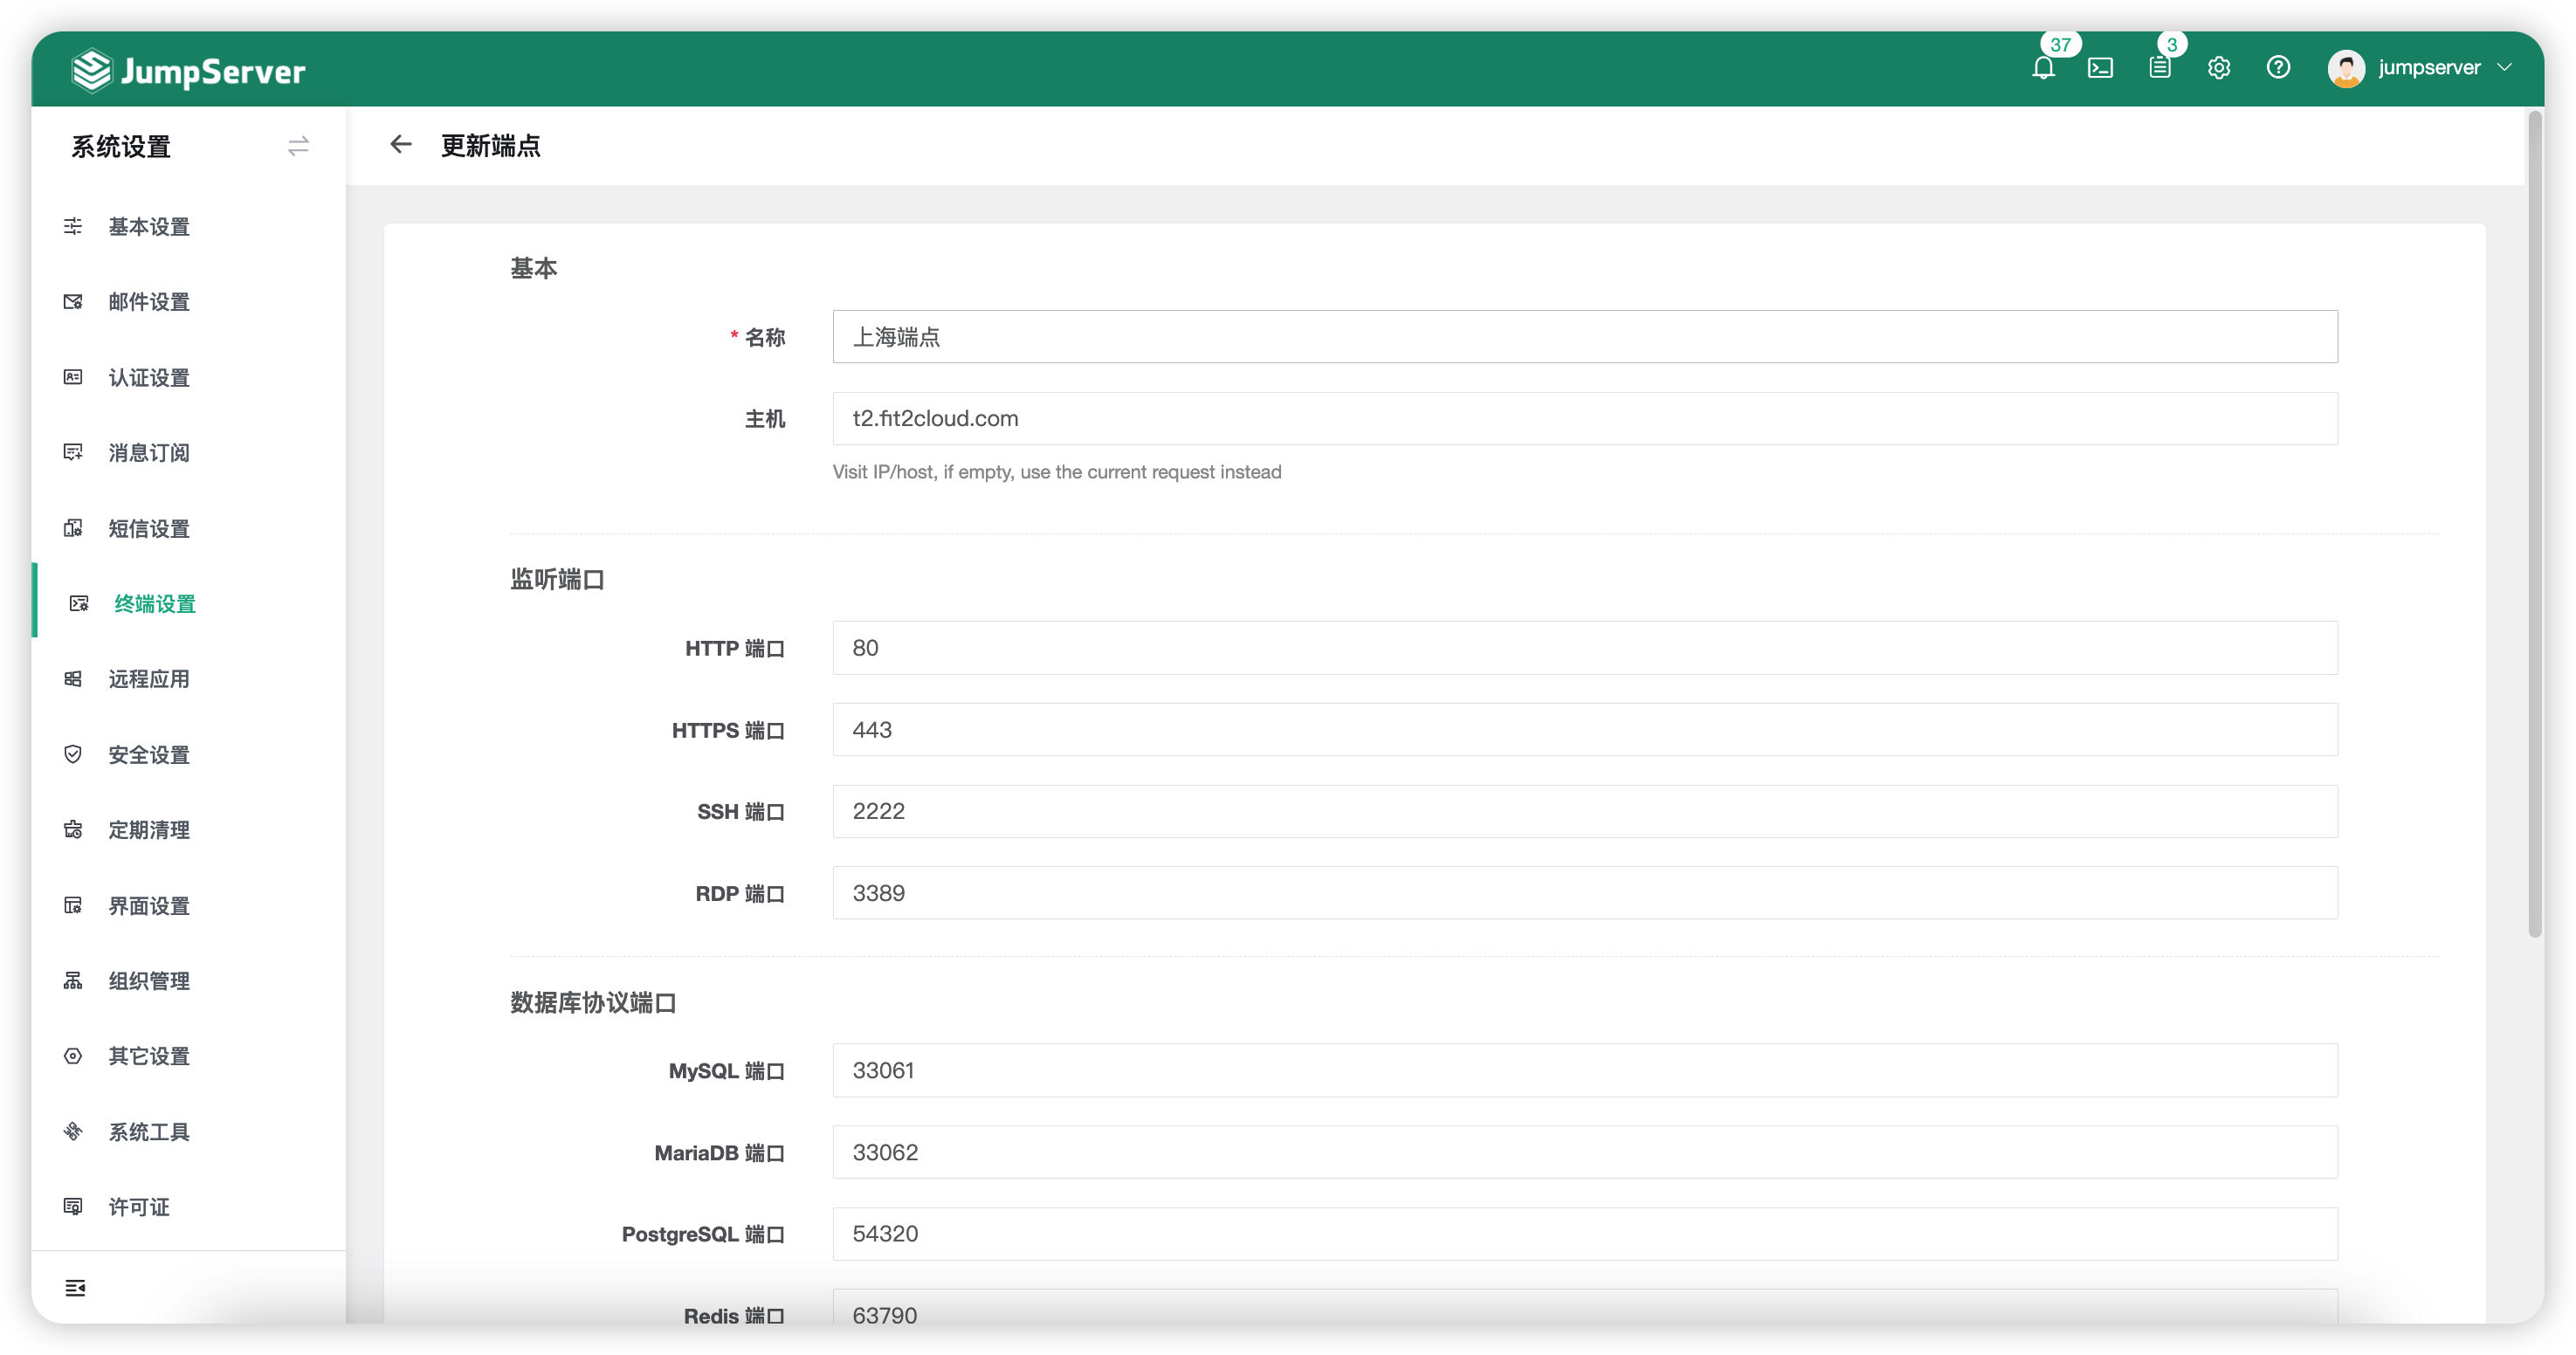Click the sidebar collapse icon at bottom left
Viewport: 2576px width, 1355px height.
pyautogui.click(x=76, y=1288)
